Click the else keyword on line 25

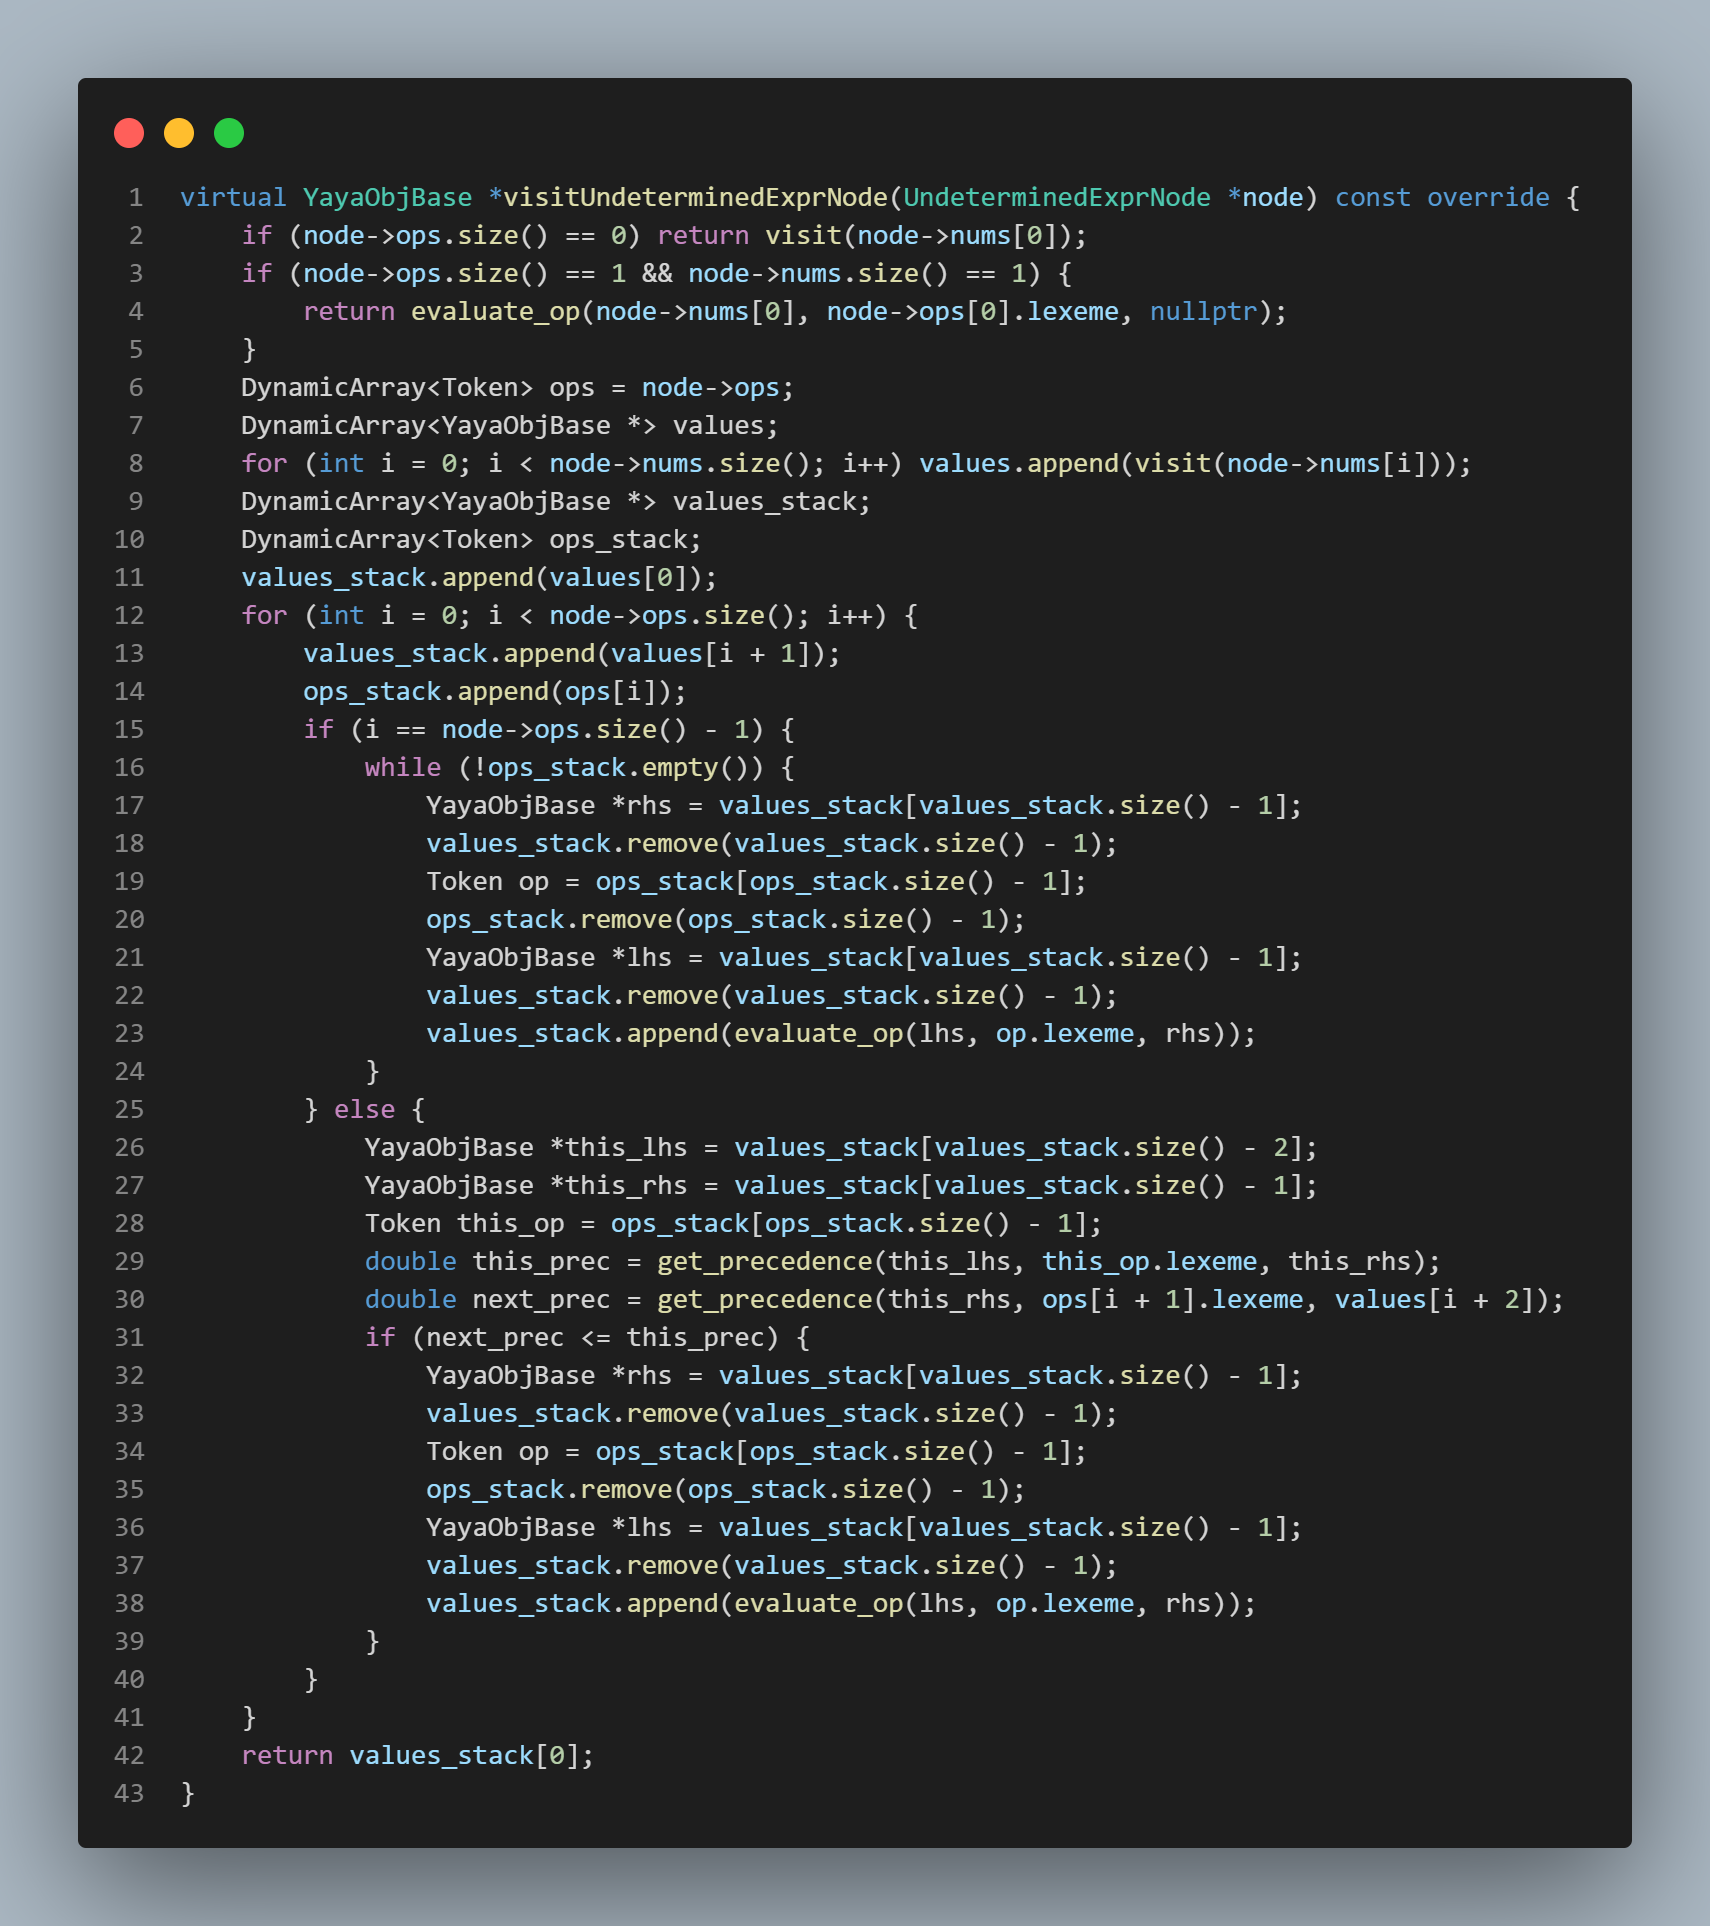pos(364,1110)
